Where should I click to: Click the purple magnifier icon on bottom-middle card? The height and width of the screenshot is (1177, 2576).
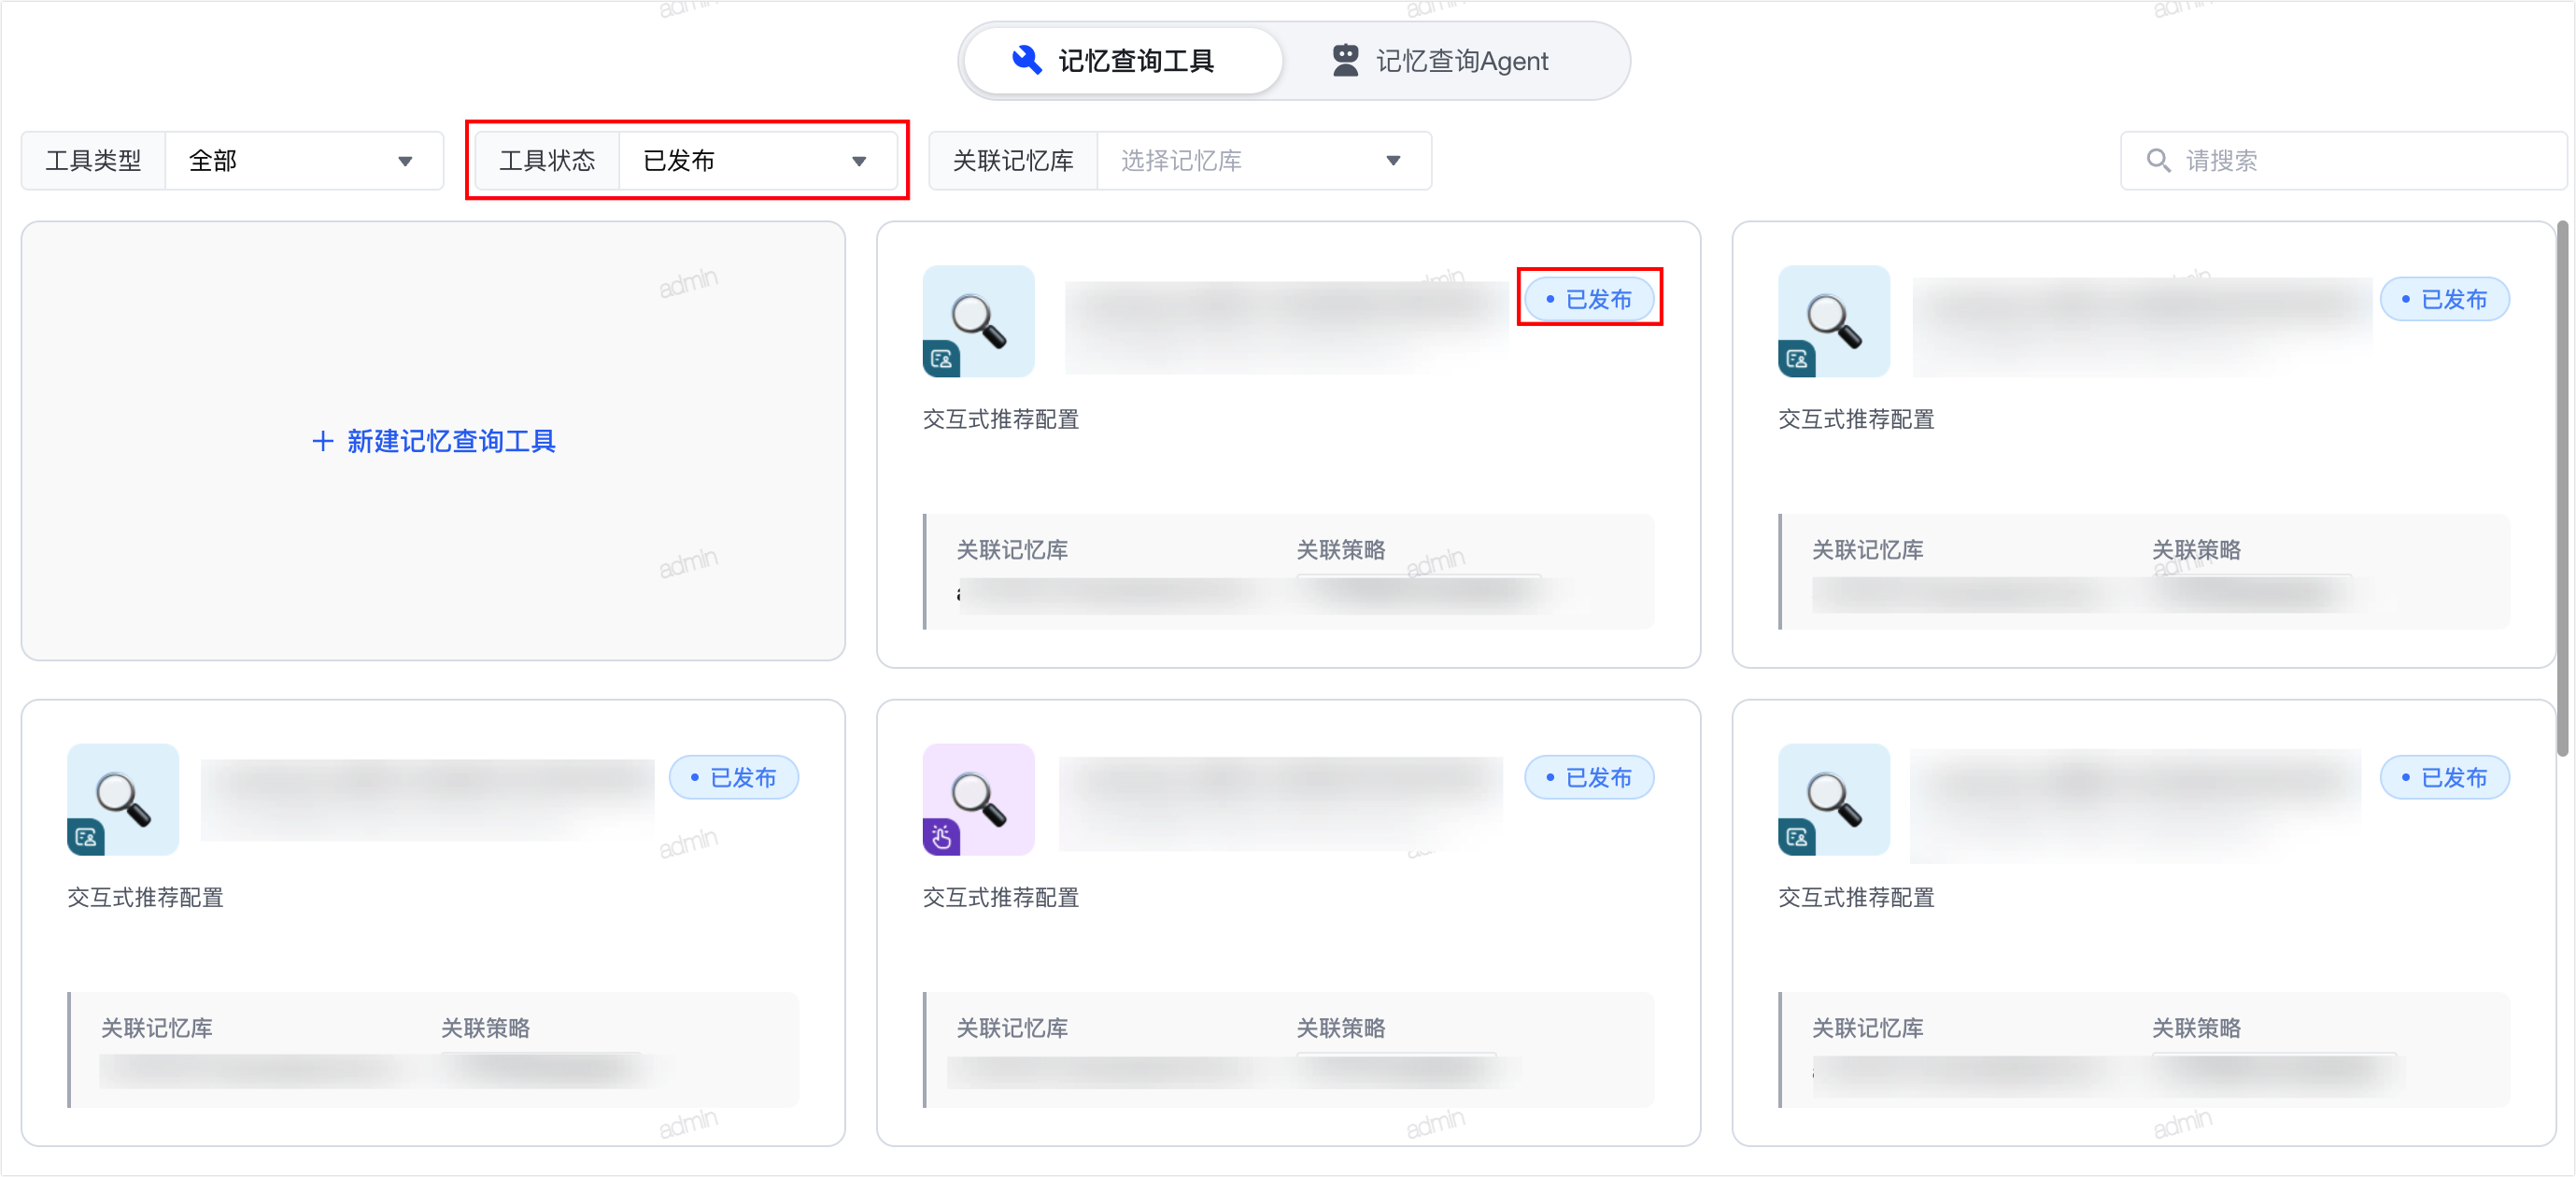[x=978, y=799]
